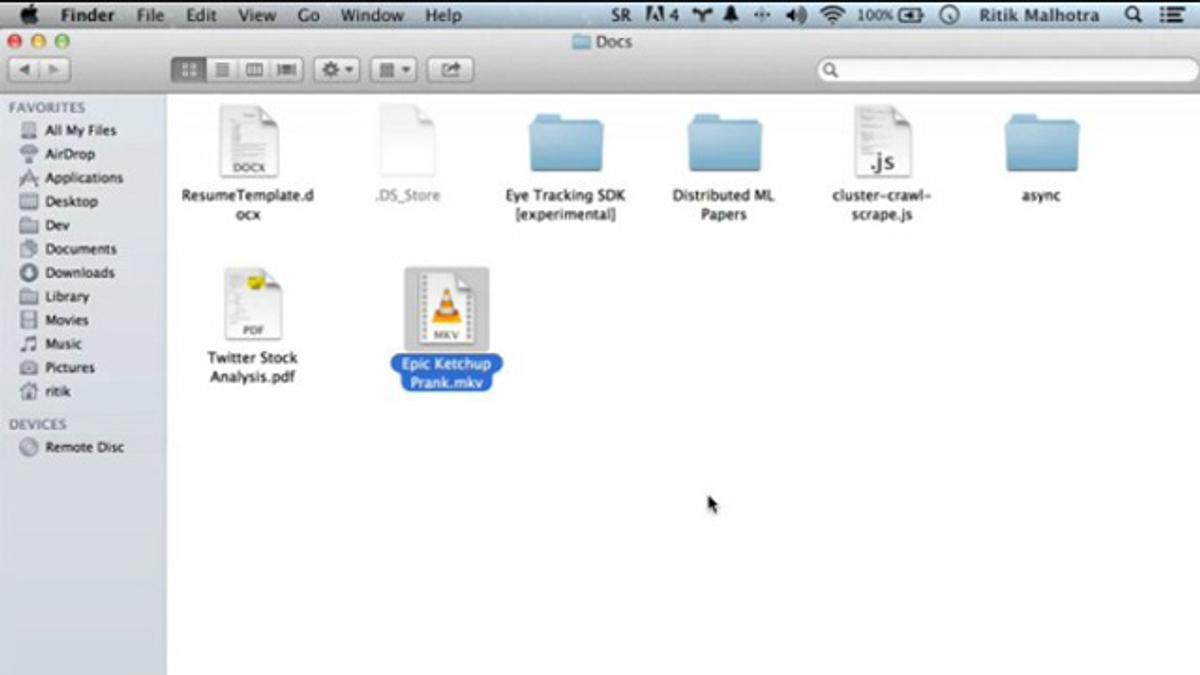Switch to Cover Flow view

(287, 70)
